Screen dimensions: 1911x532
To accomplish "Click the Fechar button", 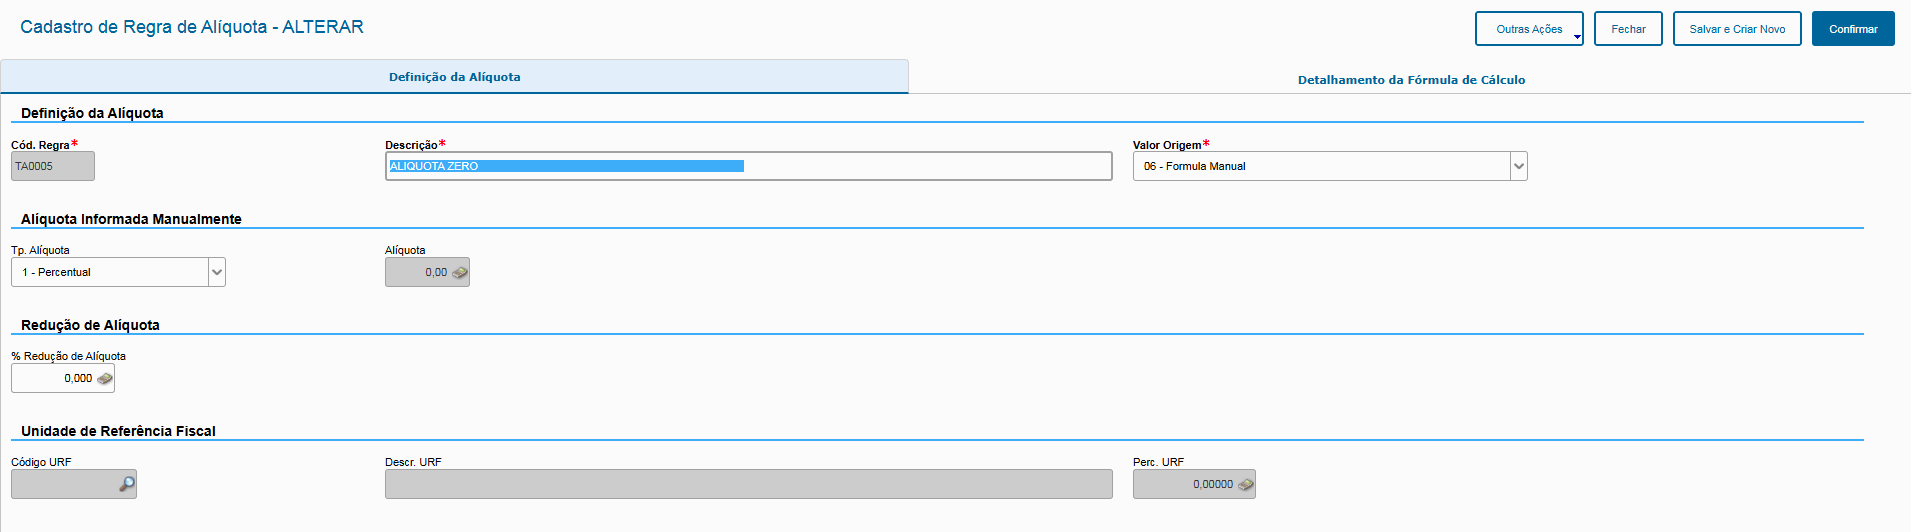I will click(x=1628, y=29).
